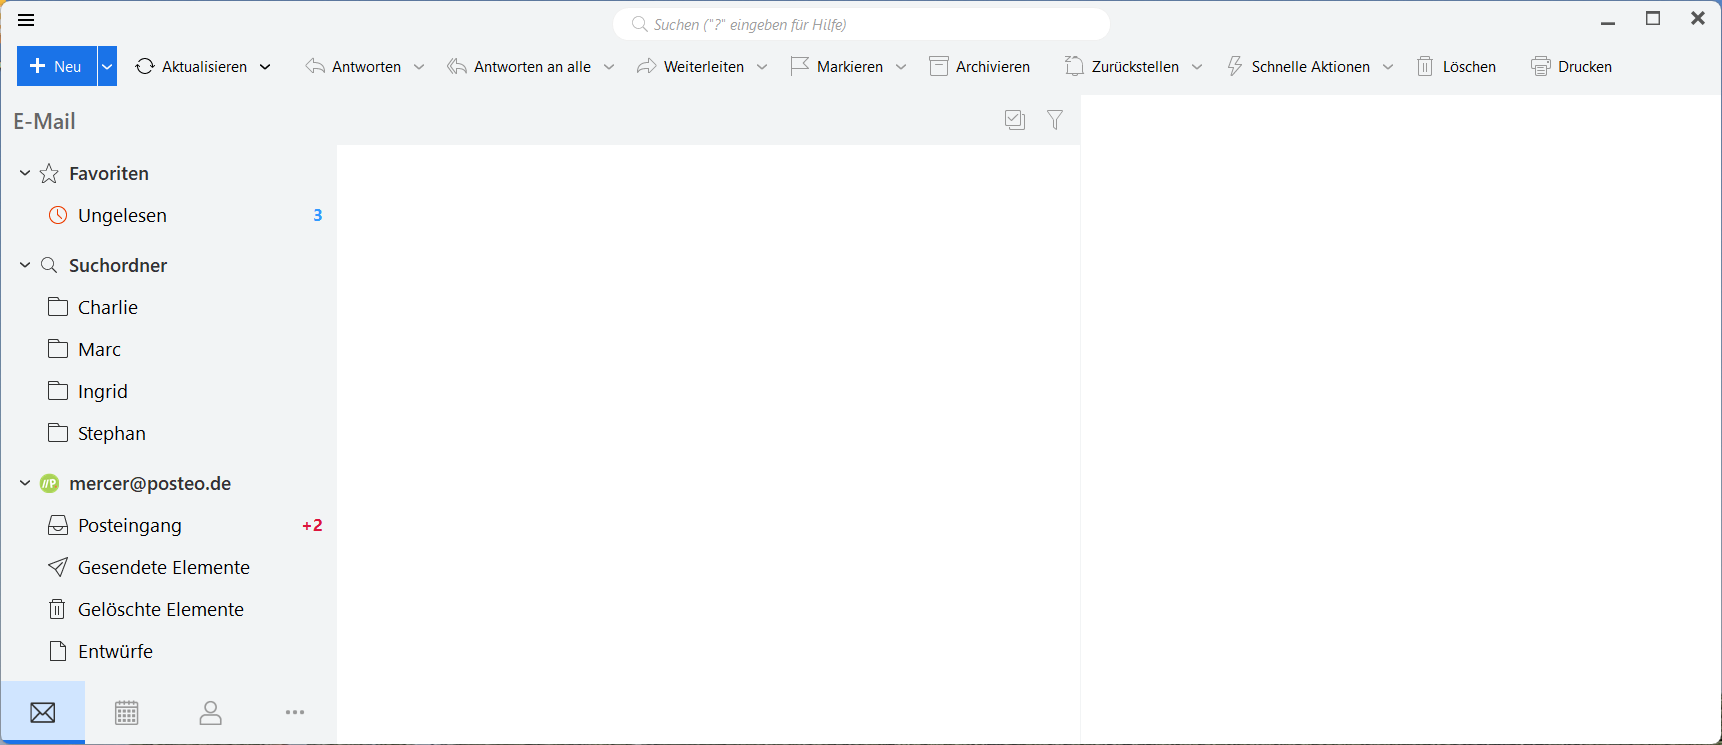Click the Archivieren toolbar button
Screen dimensions: 1722x745
[x=980, y=67]
